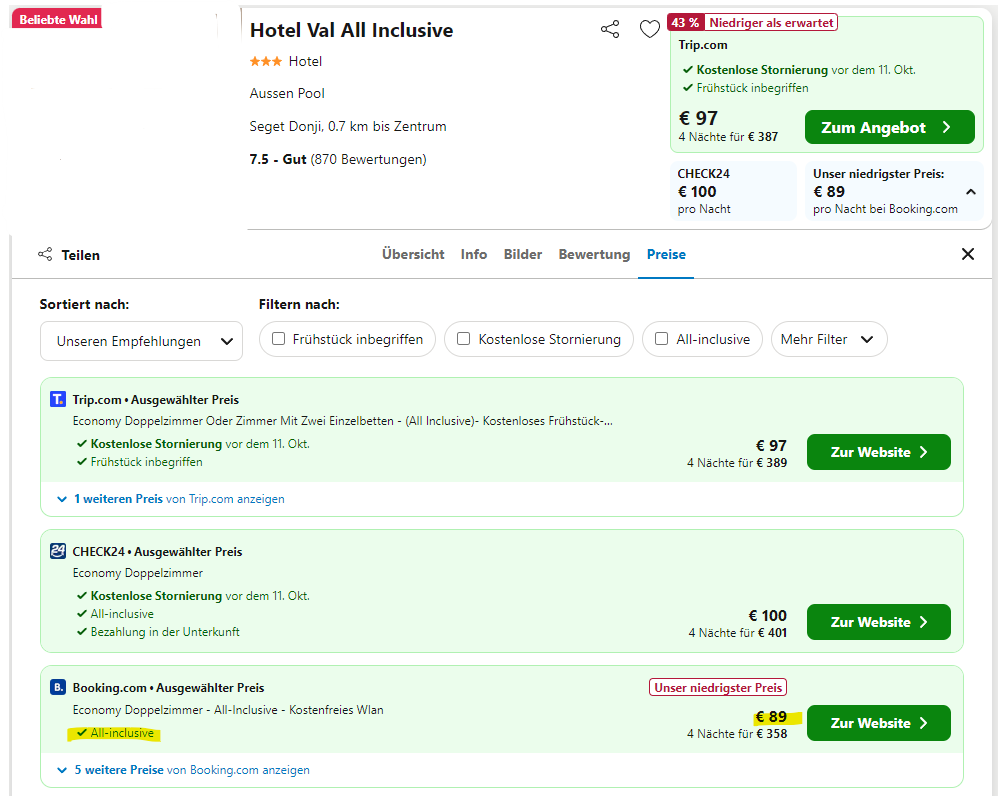Click the share icon beside the hotel title

610,29
